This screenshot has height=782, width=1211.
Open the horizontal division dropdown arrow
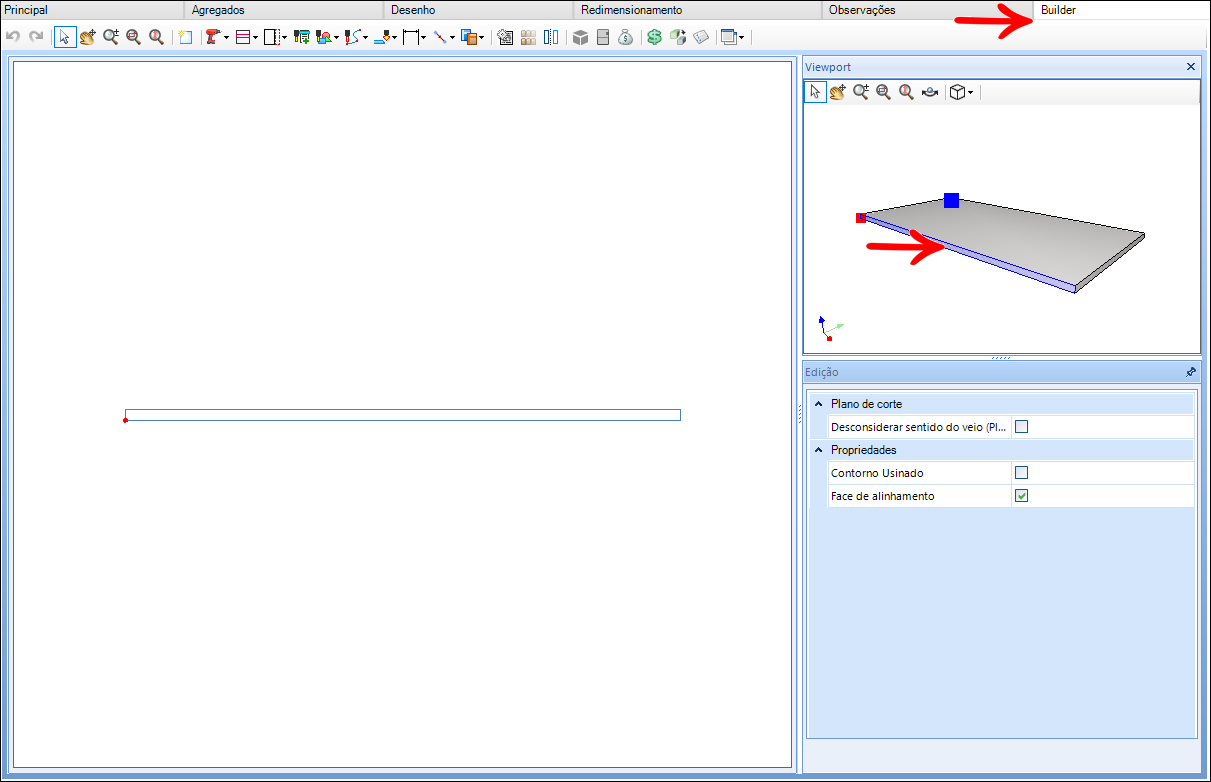tap(256, 38)
